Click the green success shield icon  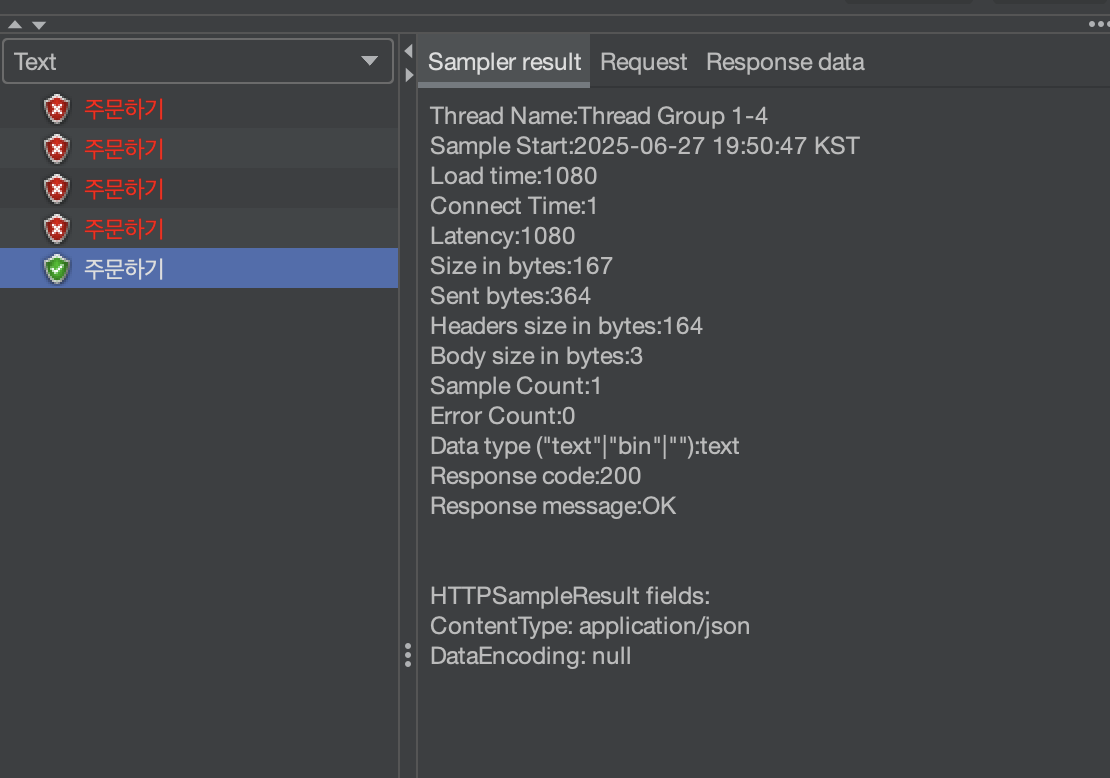point(57,269)
